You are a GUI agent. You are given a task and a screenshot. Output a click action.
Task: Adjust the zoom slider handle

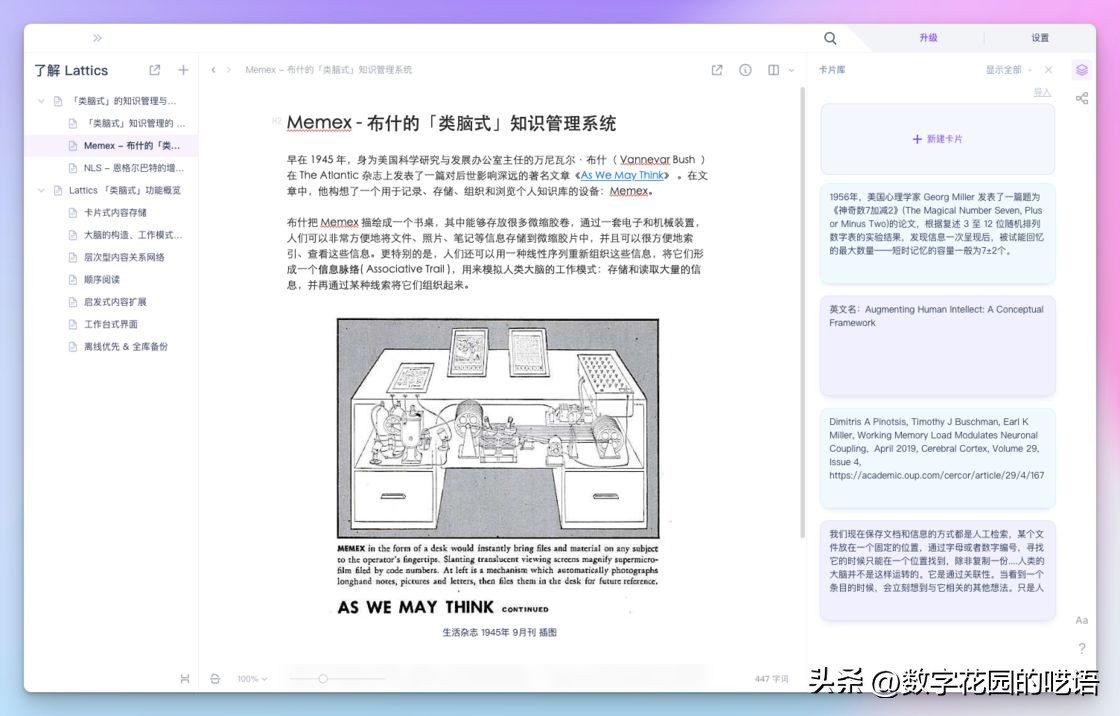[x=323, y=679]
